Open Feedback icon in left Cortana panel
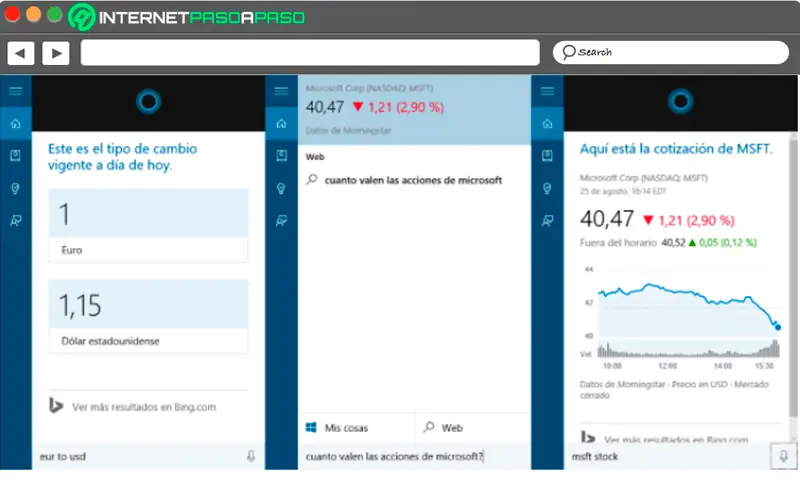Image resolution: width=800 pixels, height=500 pixels. (x=16, y=221)
